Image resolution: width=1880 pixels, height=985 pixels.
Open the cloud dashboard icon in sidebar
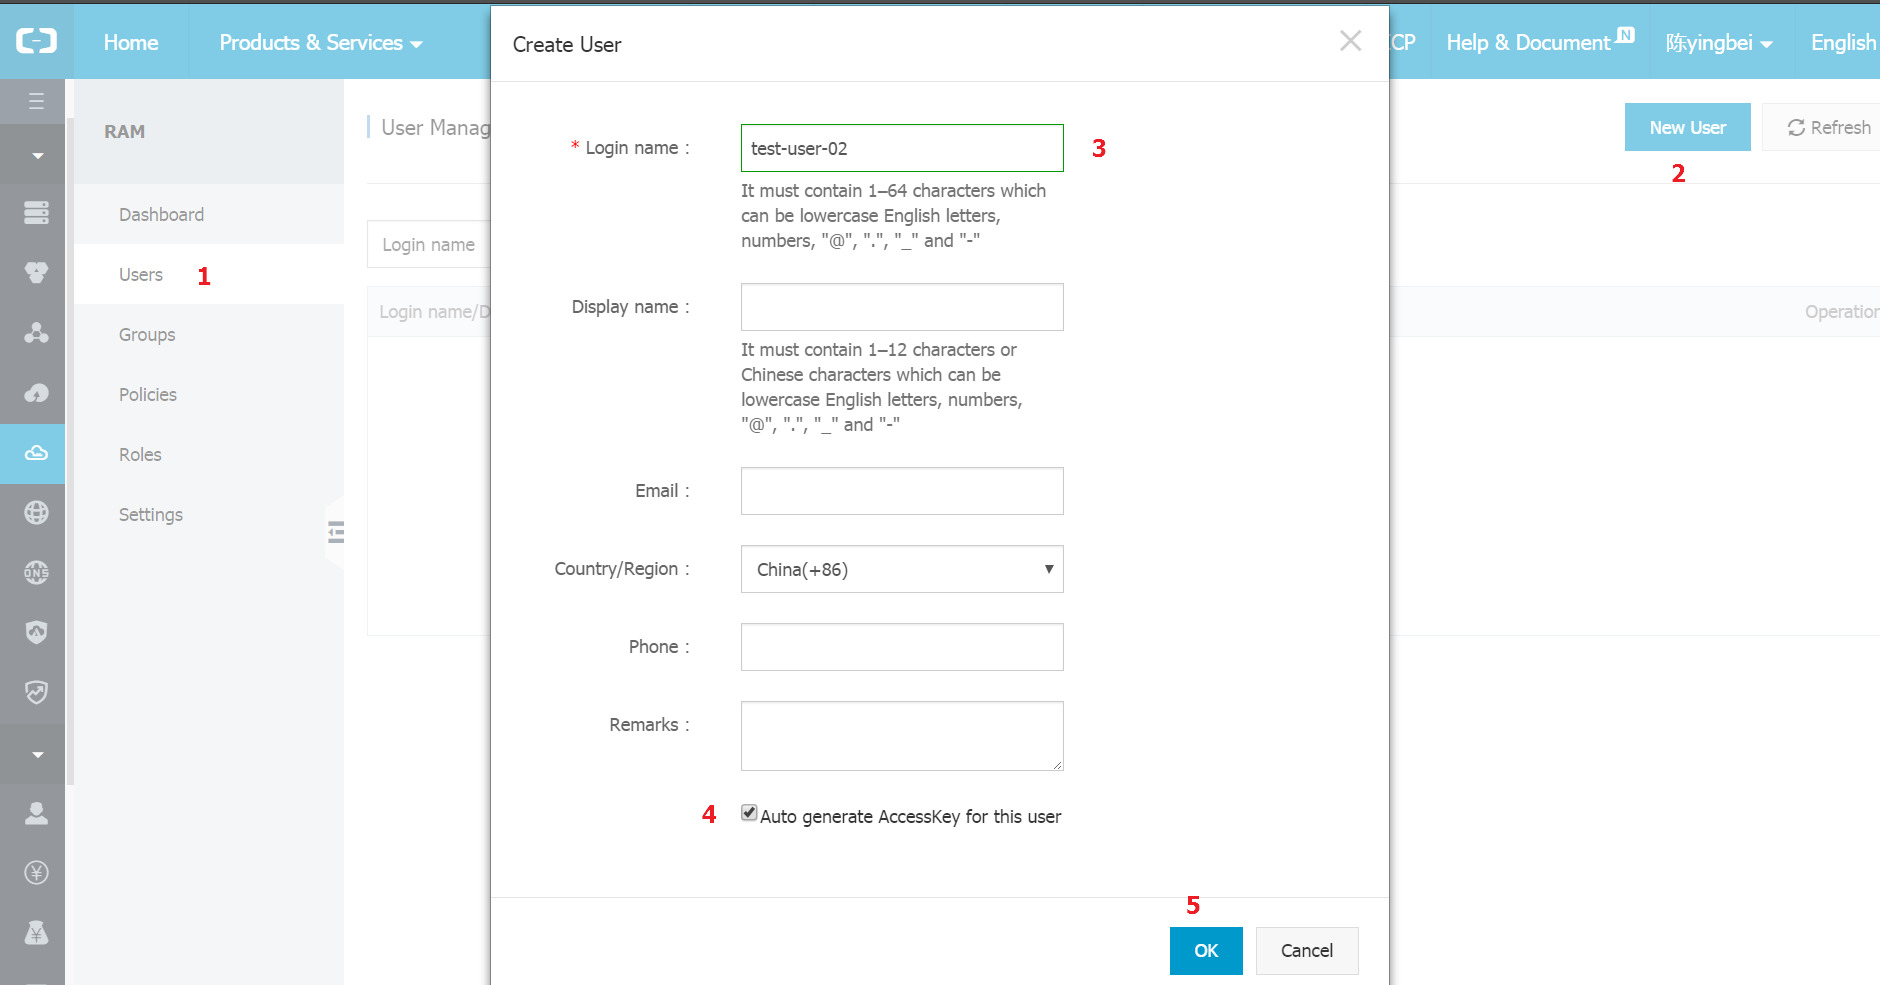tap(36, 393)
